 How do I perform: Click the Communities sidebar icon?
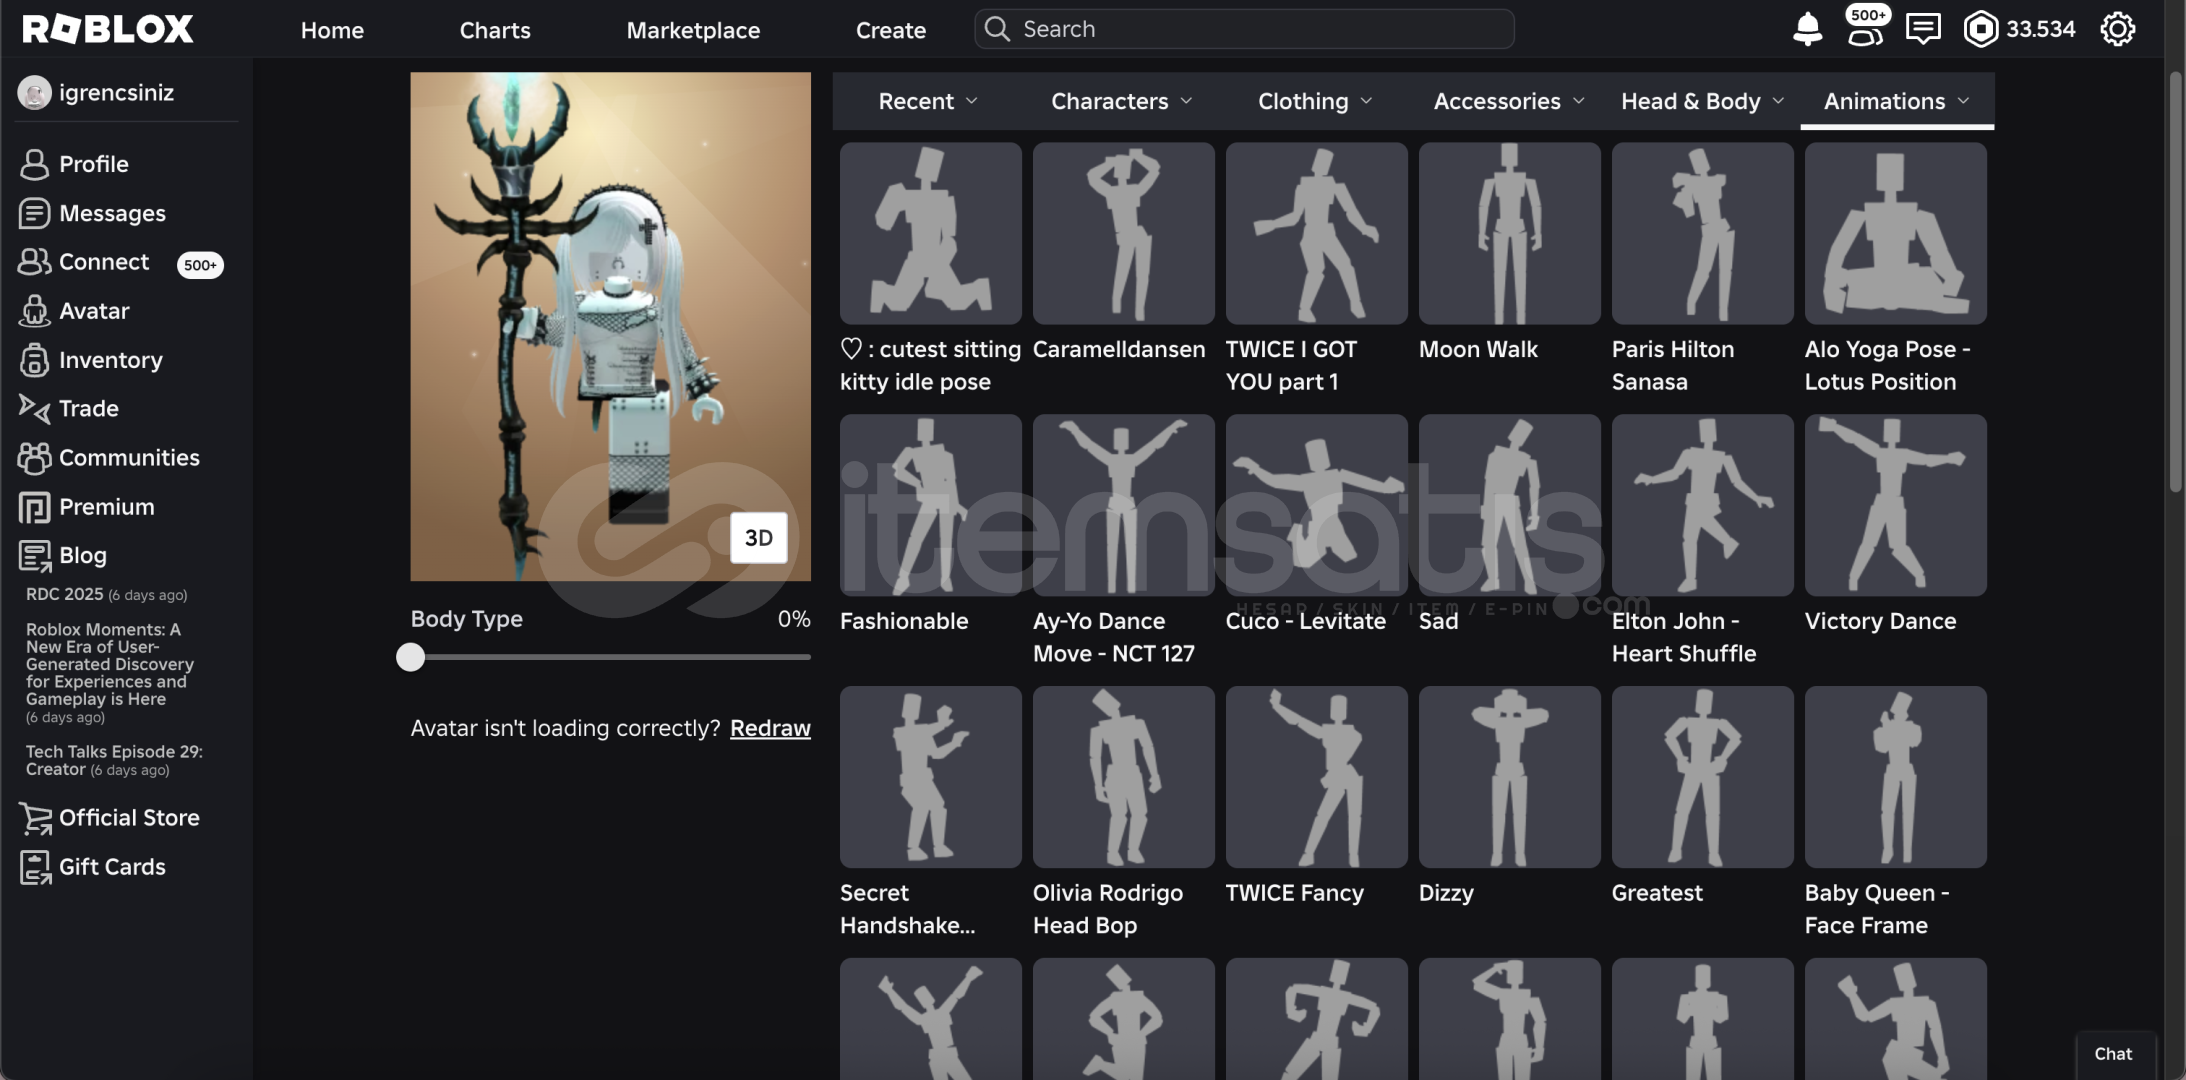tap(34, 458)
